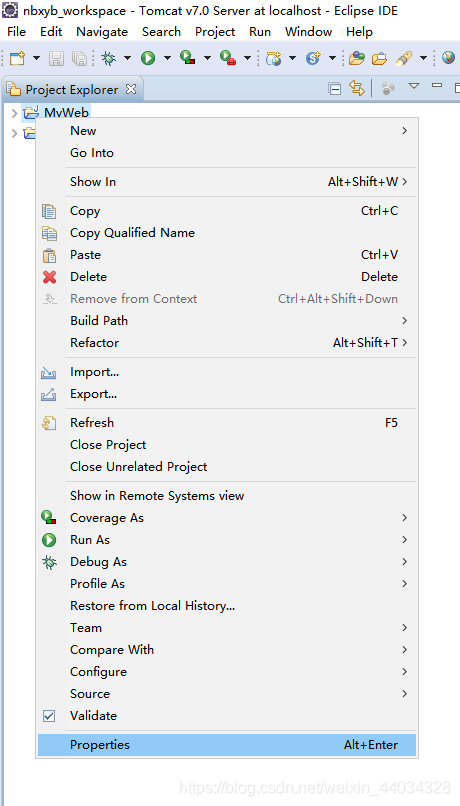
Task: Click the Debug bug toolbar icon
Action: pos(109,58)
